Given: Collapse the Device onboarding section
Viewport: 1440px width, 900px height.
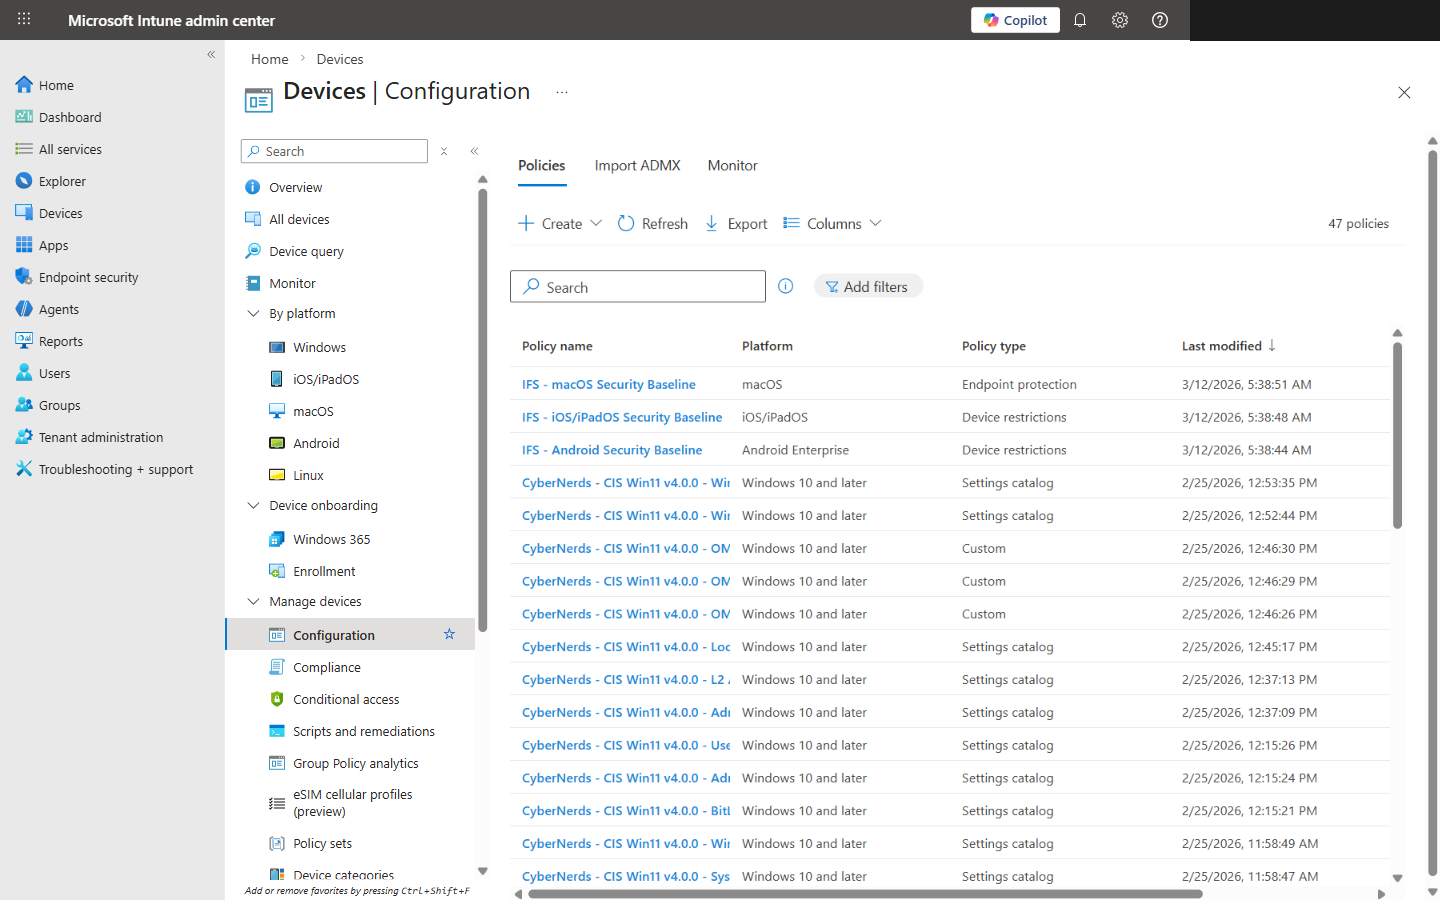Looking at the screenshot, I should 253,505.
